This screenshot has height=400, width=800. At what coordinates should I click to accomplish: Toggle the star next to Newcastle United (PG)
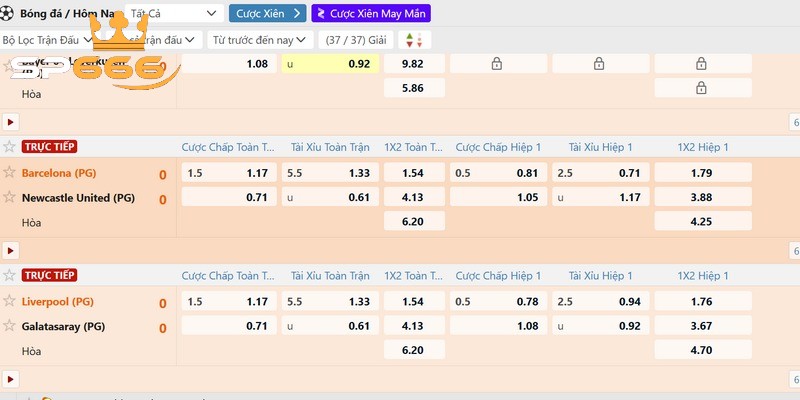(11, 198)
